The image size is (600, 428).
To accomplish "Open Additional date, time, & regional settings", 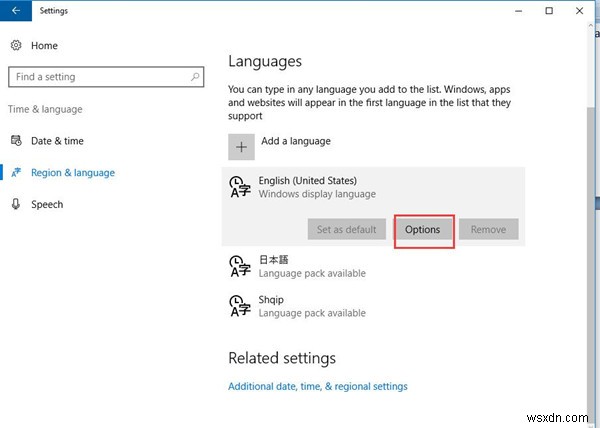I will (x=318, y=386).
